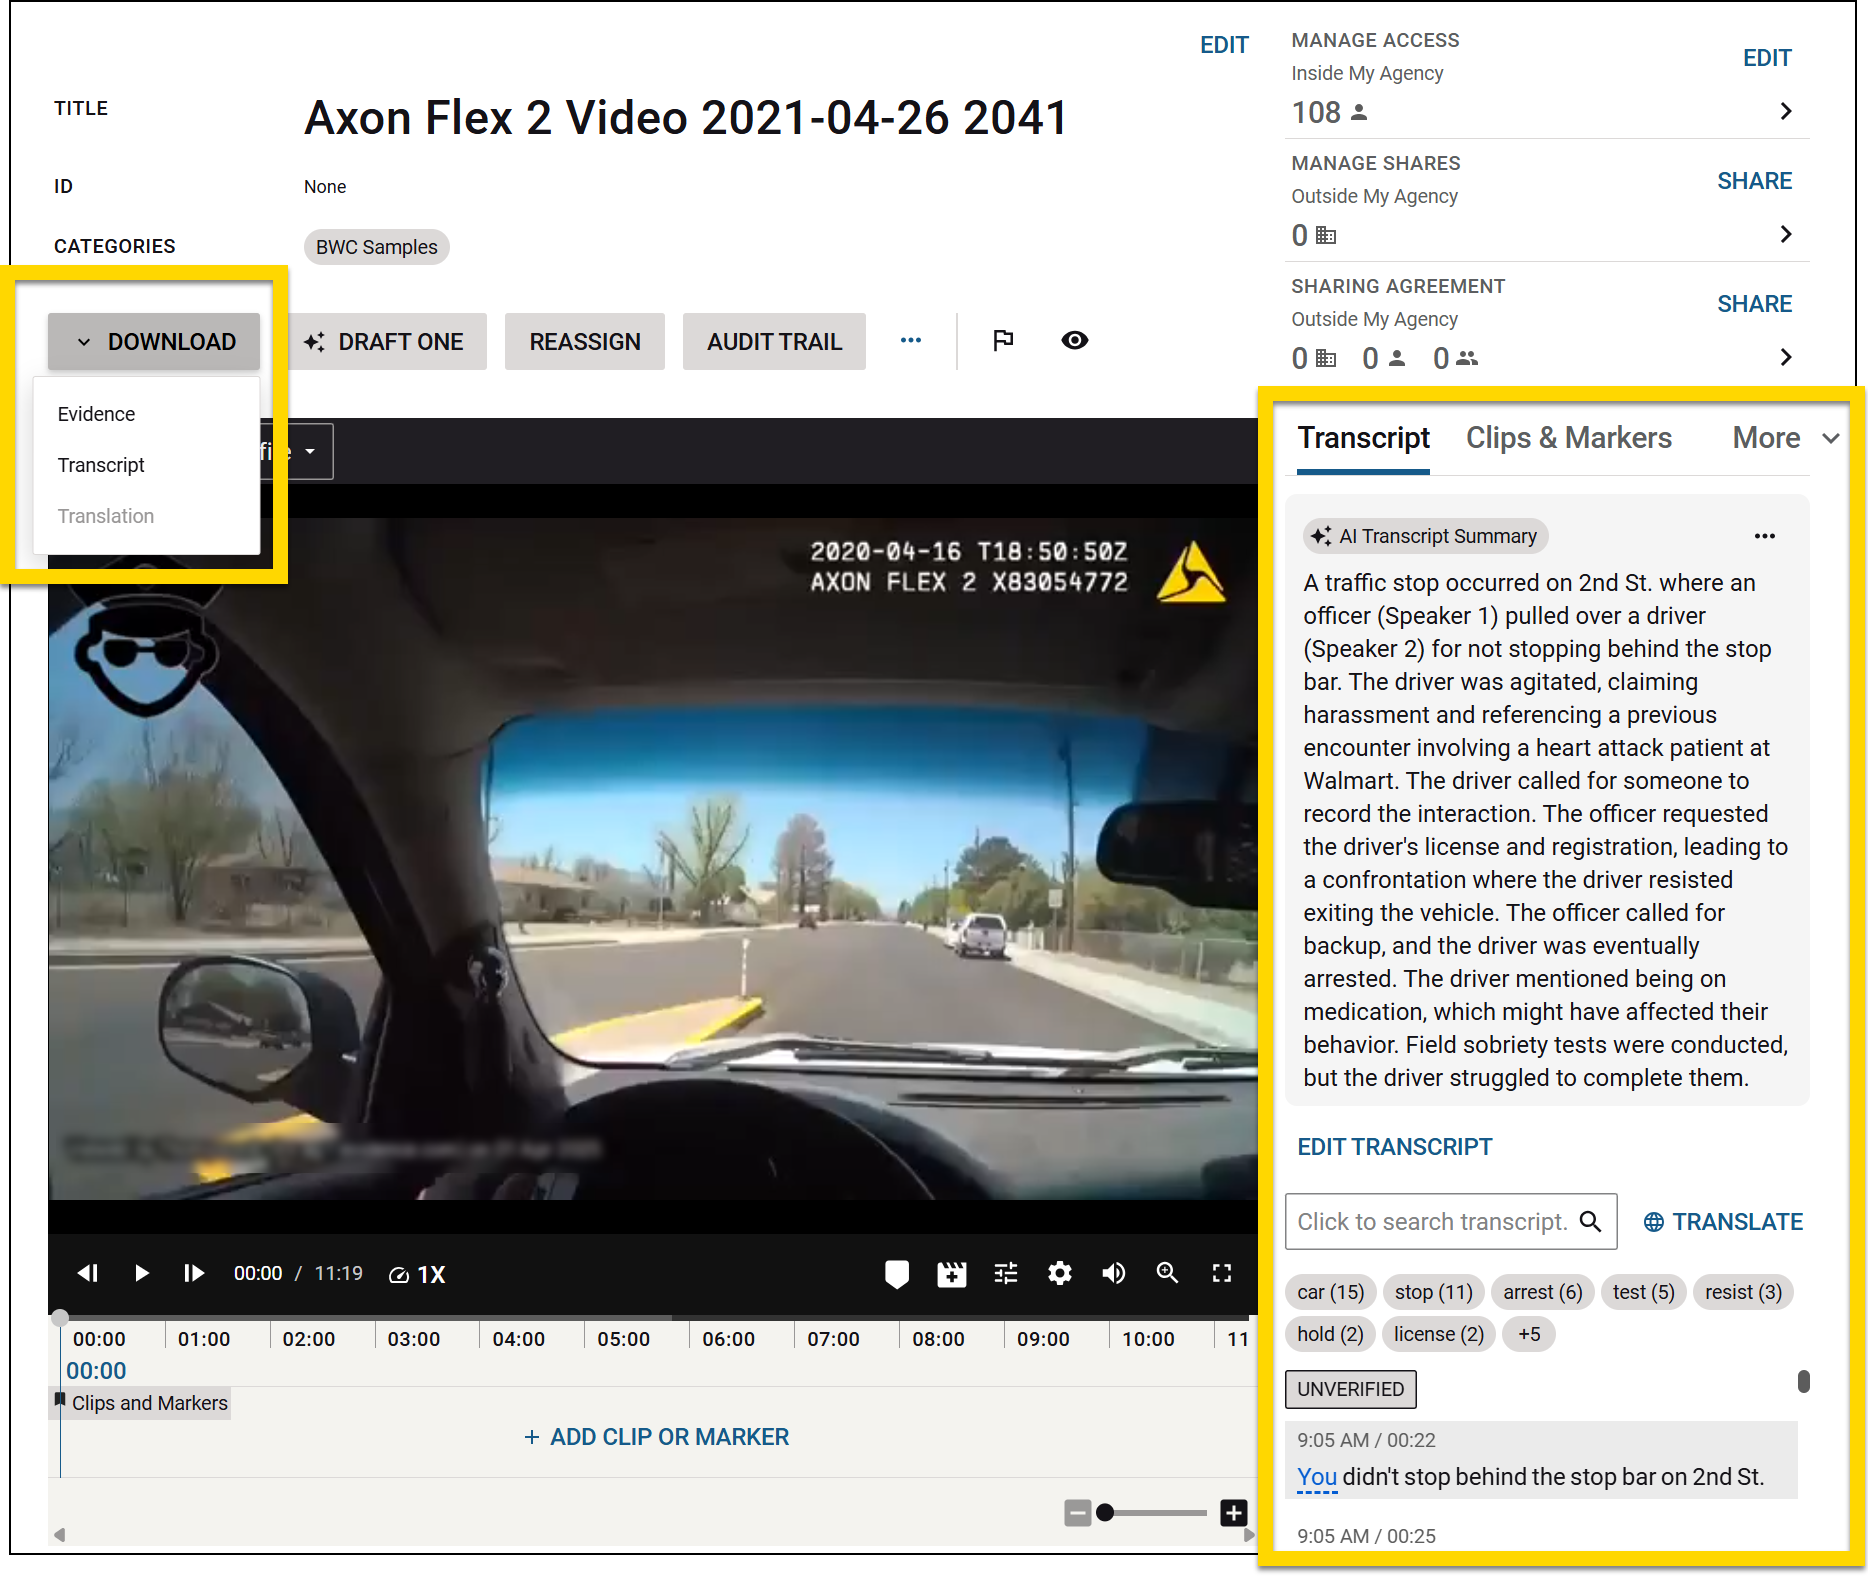1868x1577 pixels.
Task: Mute the video volume
Action: click(1113, 1274)
